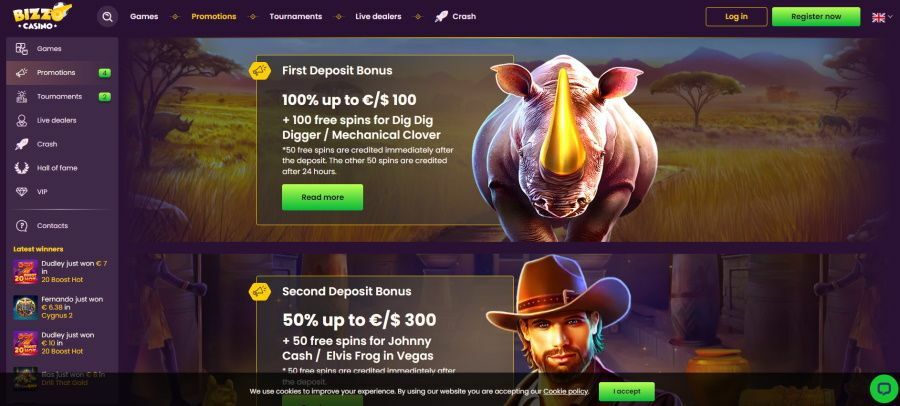Screen dimensions: 900x406
Task: Open live chat support bubble
Action: [883, 389]
